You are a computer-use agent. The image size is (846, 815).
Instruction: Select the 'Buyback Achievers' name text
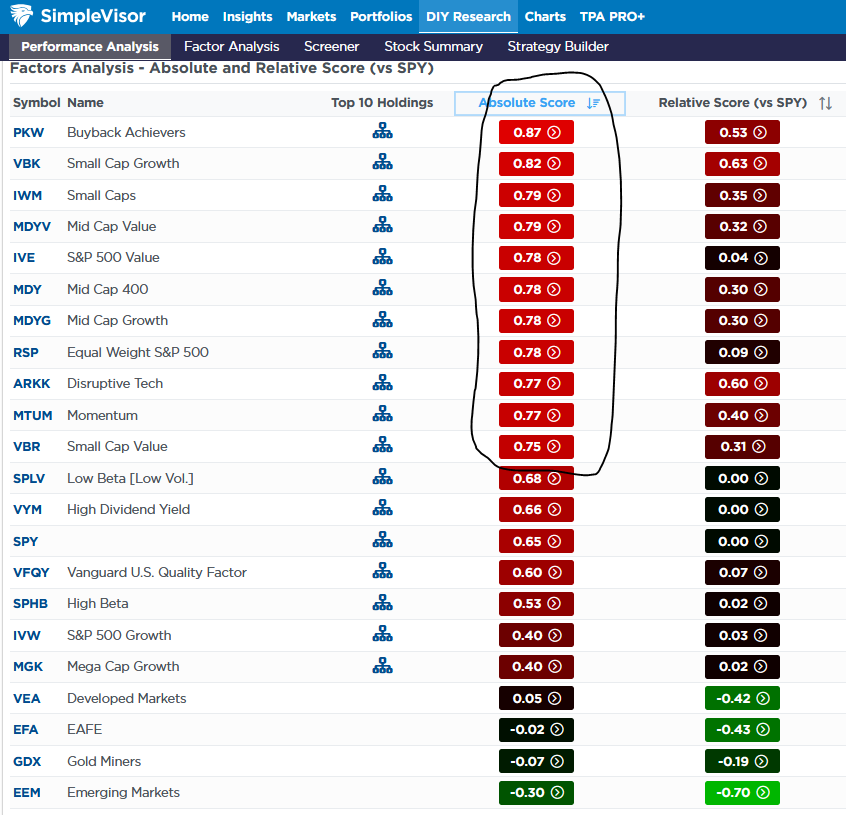pyautogui.click(x=126, y=132)
